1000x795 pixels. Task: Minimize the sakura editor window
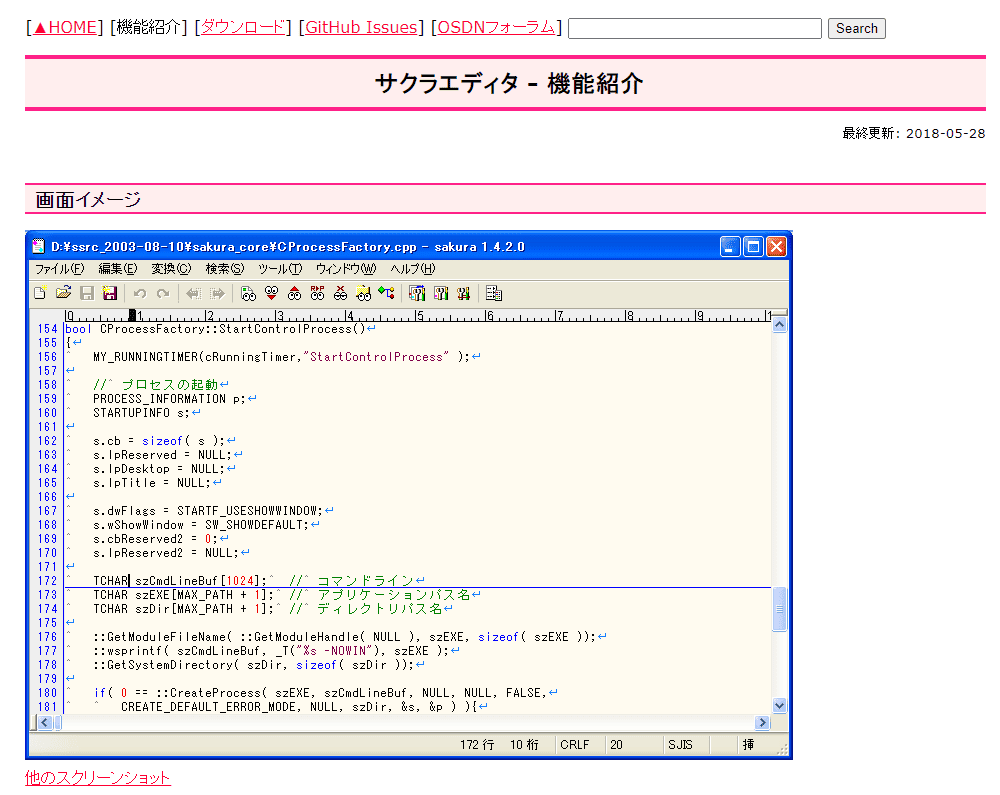[730, 246]
